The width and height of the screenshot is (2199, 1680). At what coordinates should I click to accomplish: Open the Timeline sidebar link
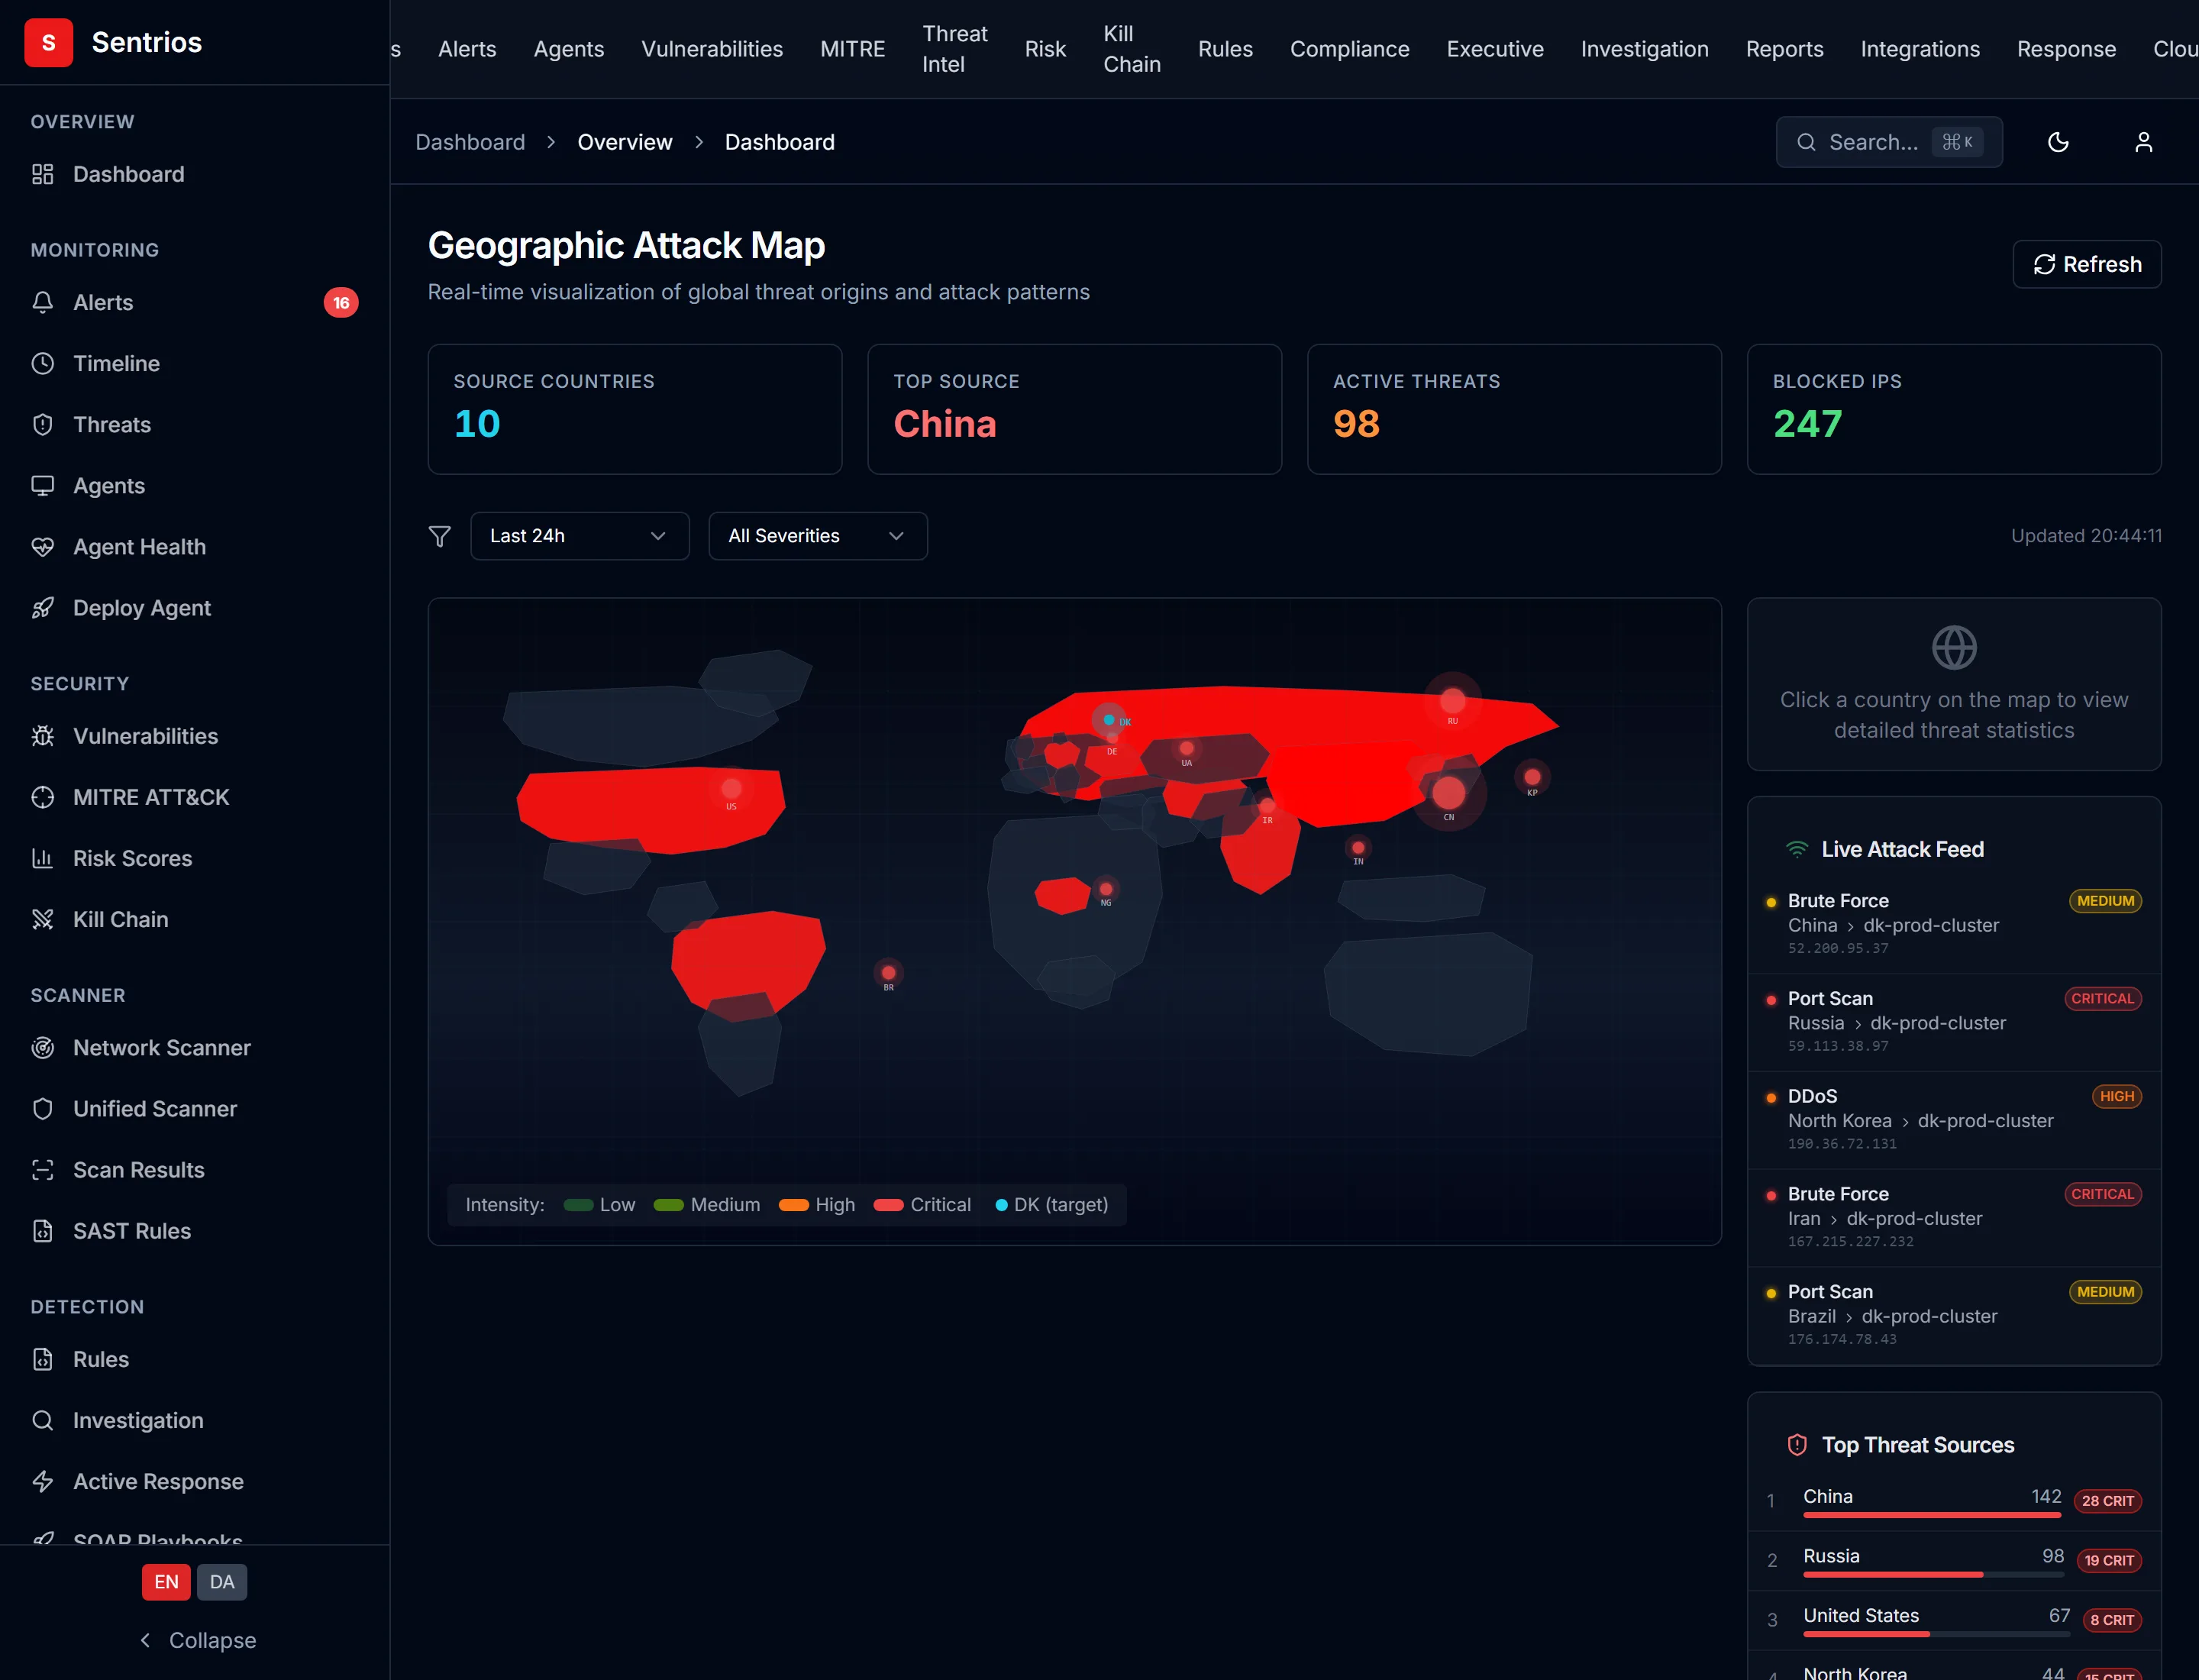point(194,363)
